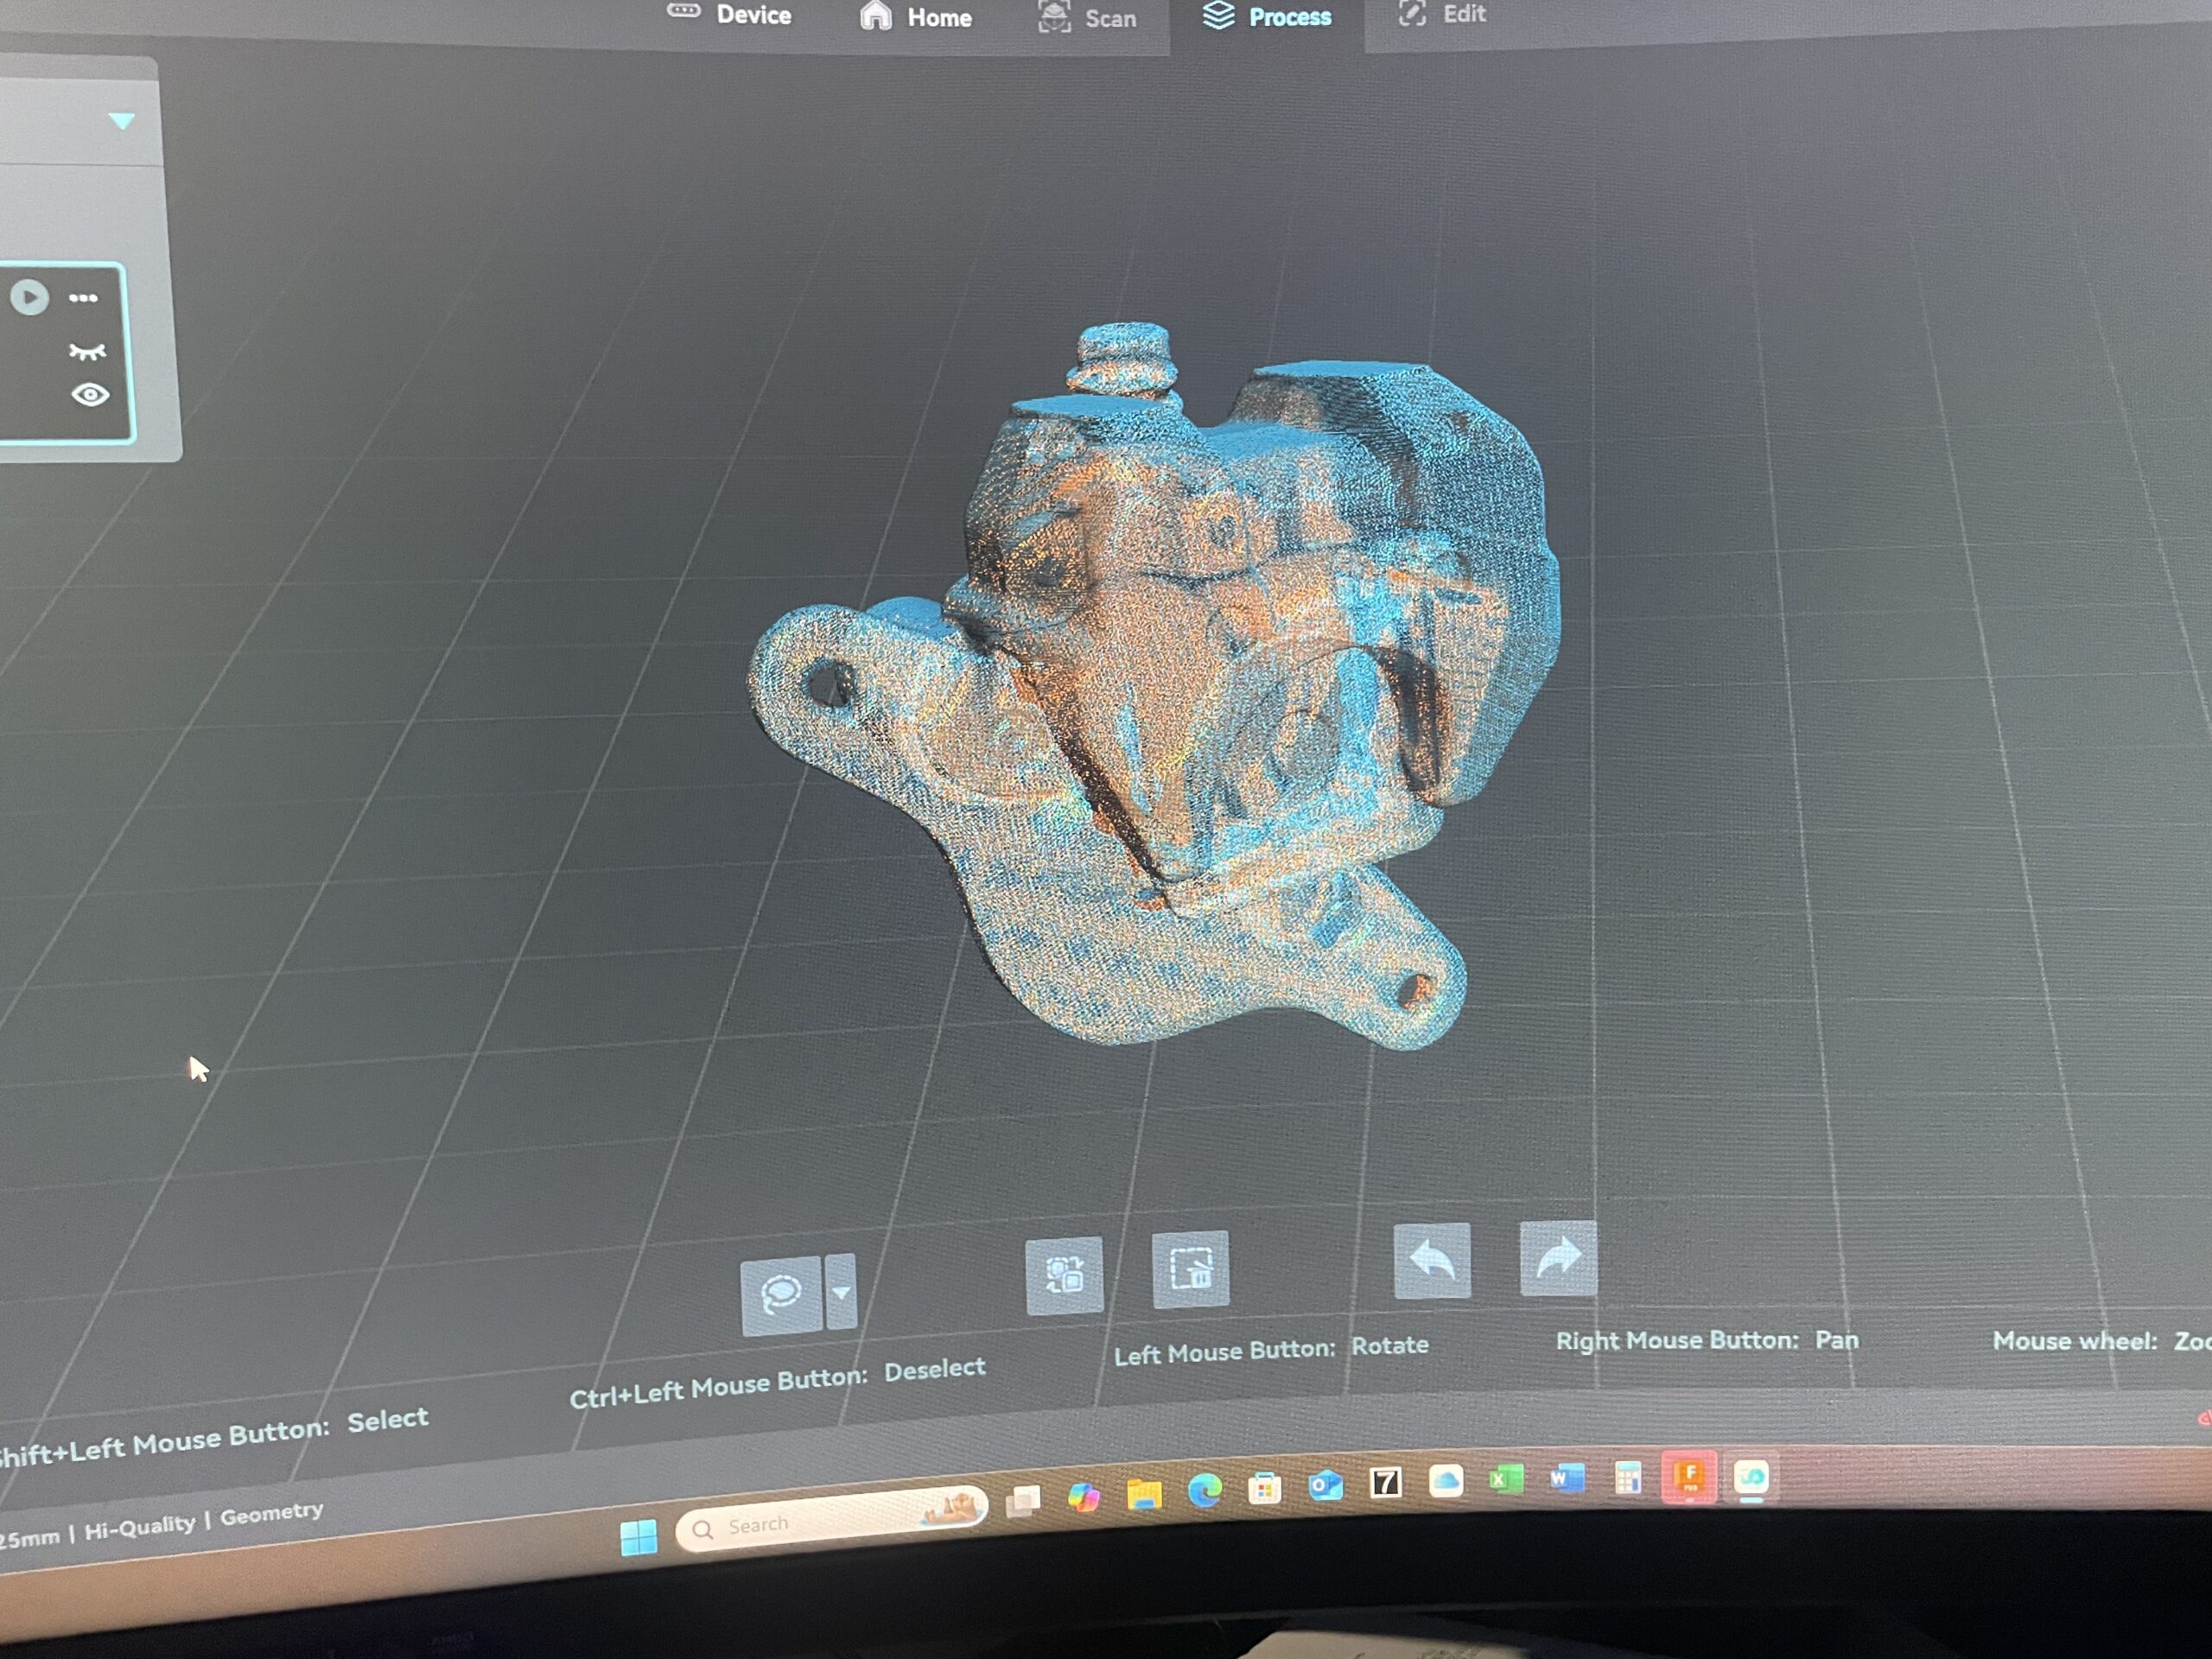Click the taskbar Search box

tap(831, 1521)
